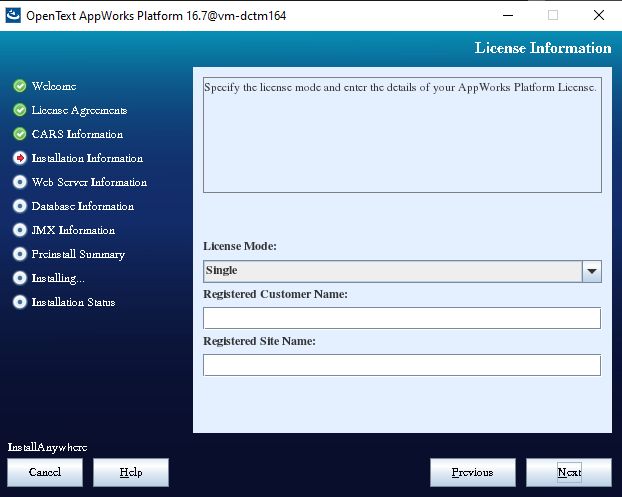Focus the Registered Customer Name field
Viewport: 622px width, 497px height.
click(x=401, y=318)
